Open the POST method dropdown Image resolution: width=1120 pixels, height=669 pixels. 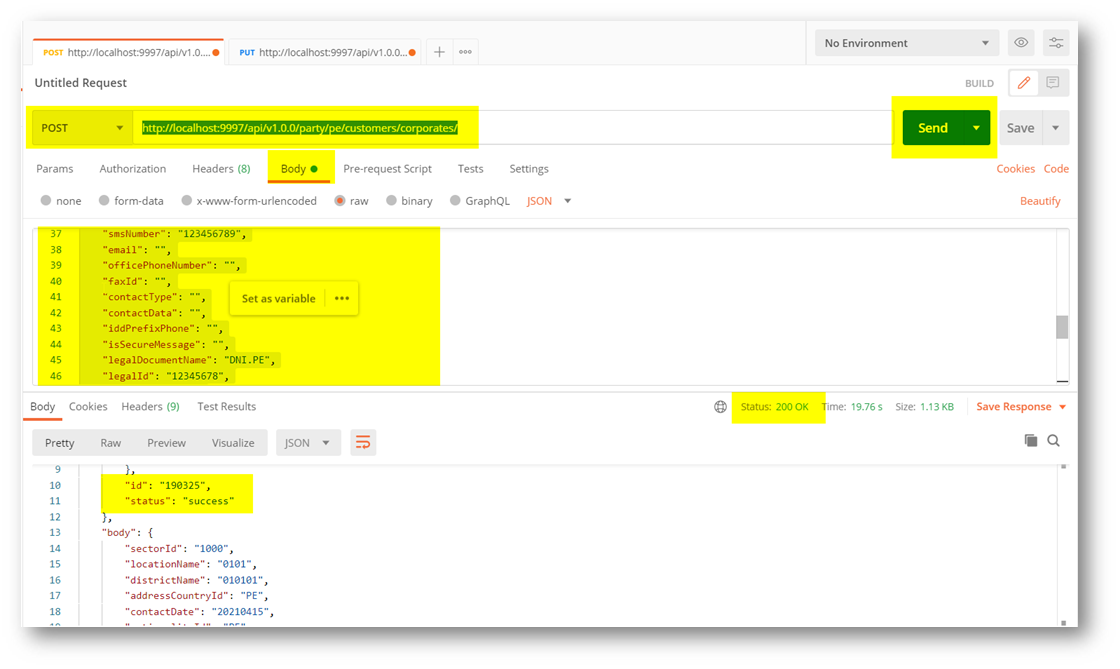81,128
